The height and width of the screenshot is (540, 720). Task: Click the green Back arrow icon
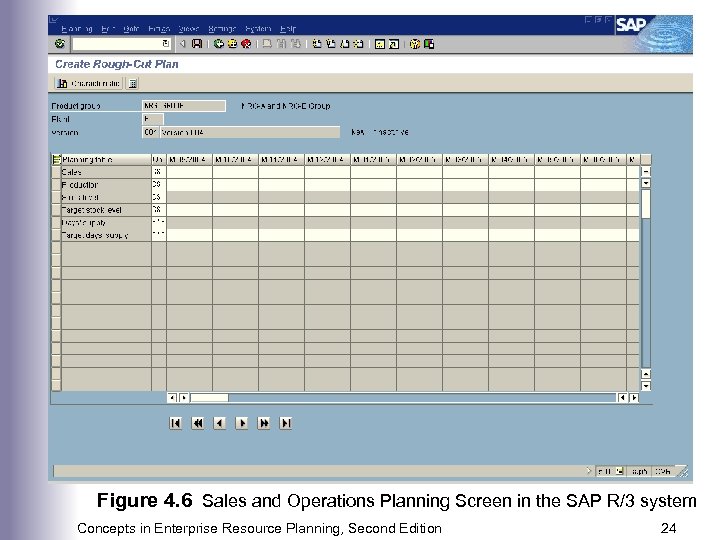[219, 44]
